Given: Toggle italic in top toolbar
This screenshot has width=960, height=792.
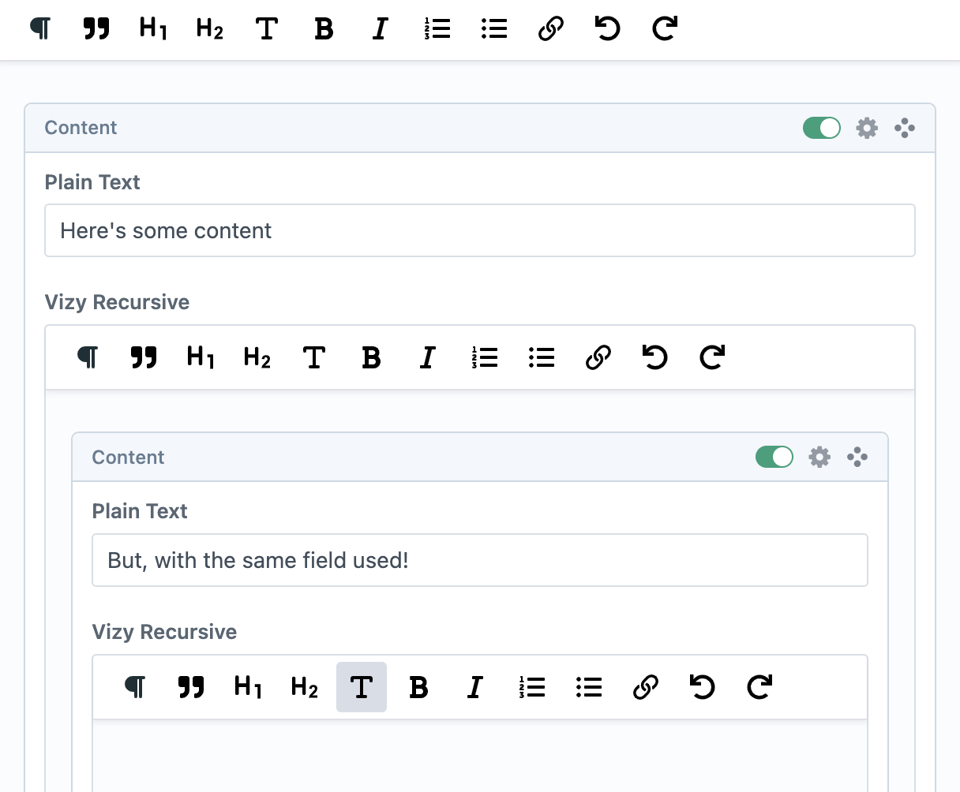Looking at the screenshot, I should coord(380,28).
